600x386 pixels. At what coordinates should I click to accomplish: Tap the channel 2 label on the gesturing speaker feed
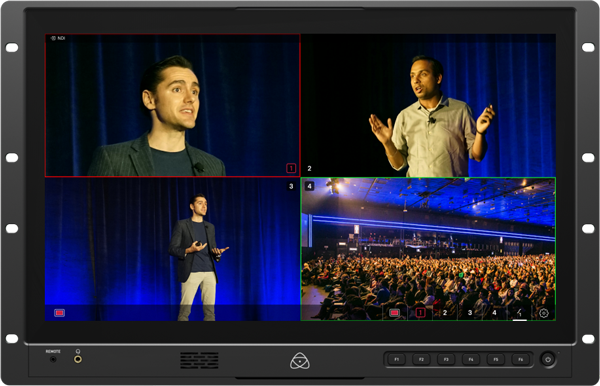tap(309, 168)
